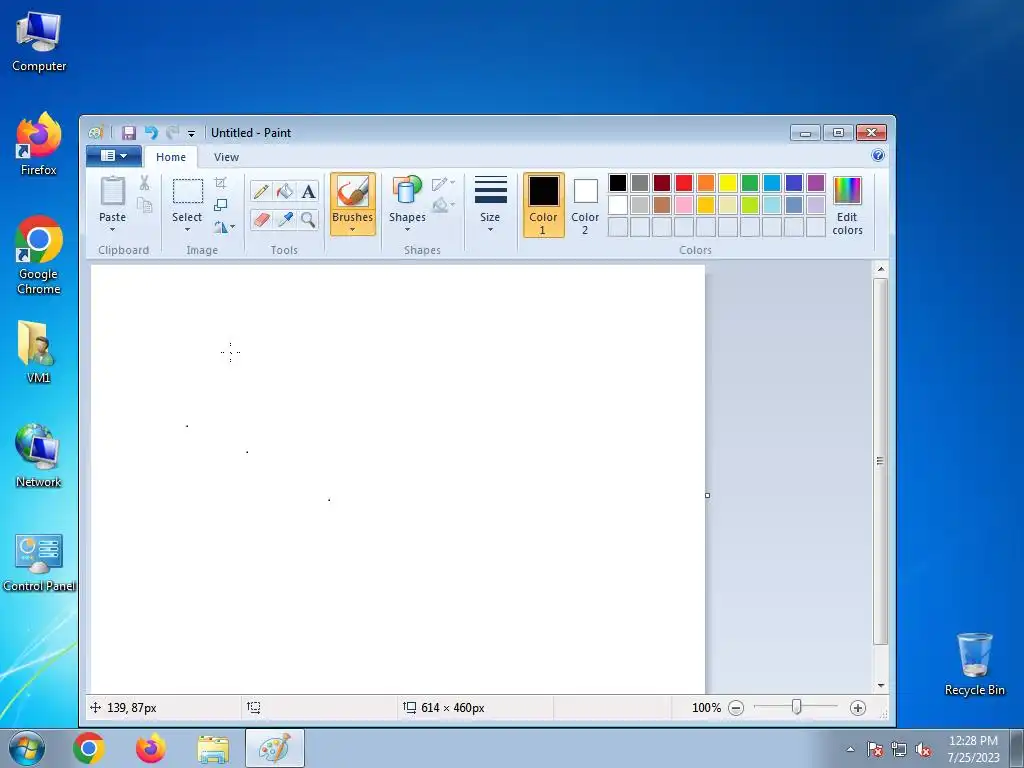Show hidden system tray icons arrow
Viewport: 1024px width, 768px height.
(x=850, y=749)
